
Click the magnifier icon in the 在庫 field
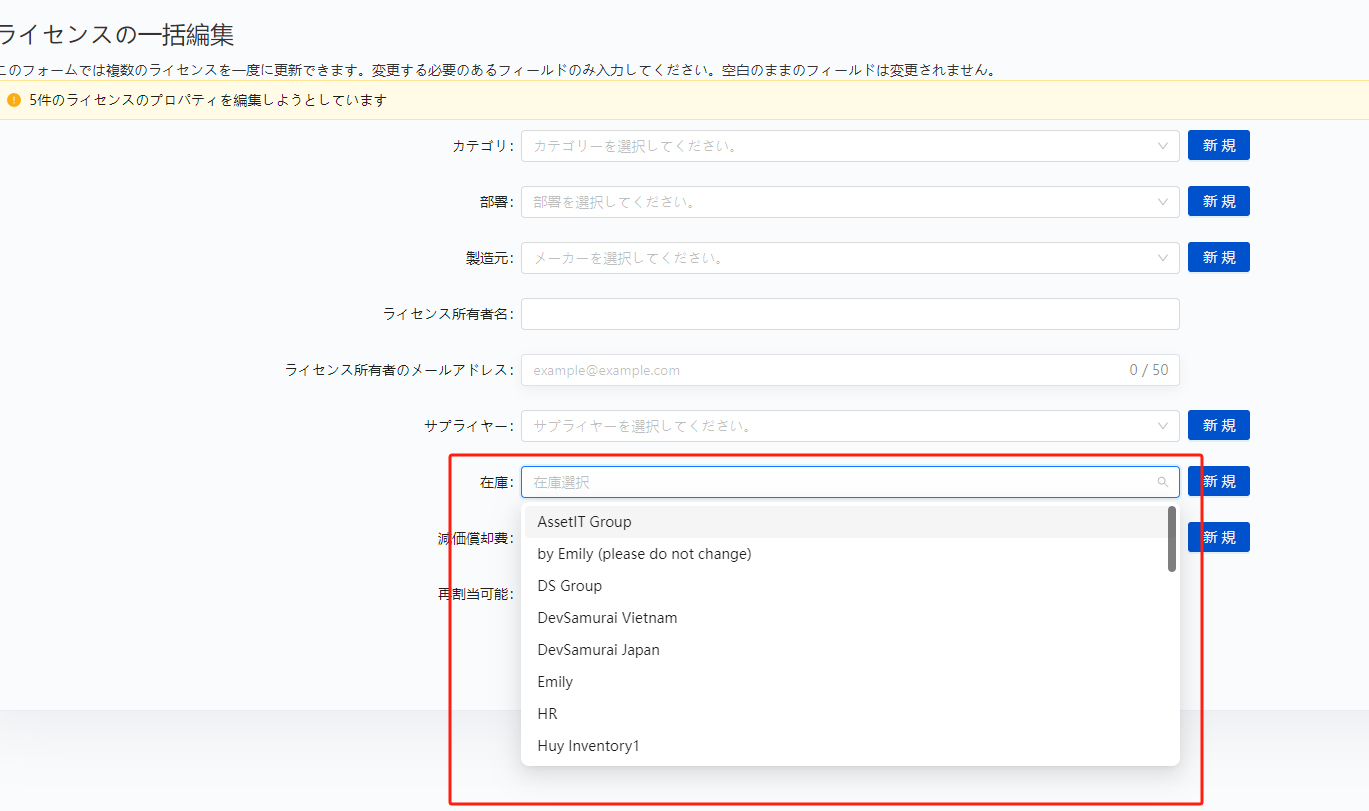(x=1162, y=482)
